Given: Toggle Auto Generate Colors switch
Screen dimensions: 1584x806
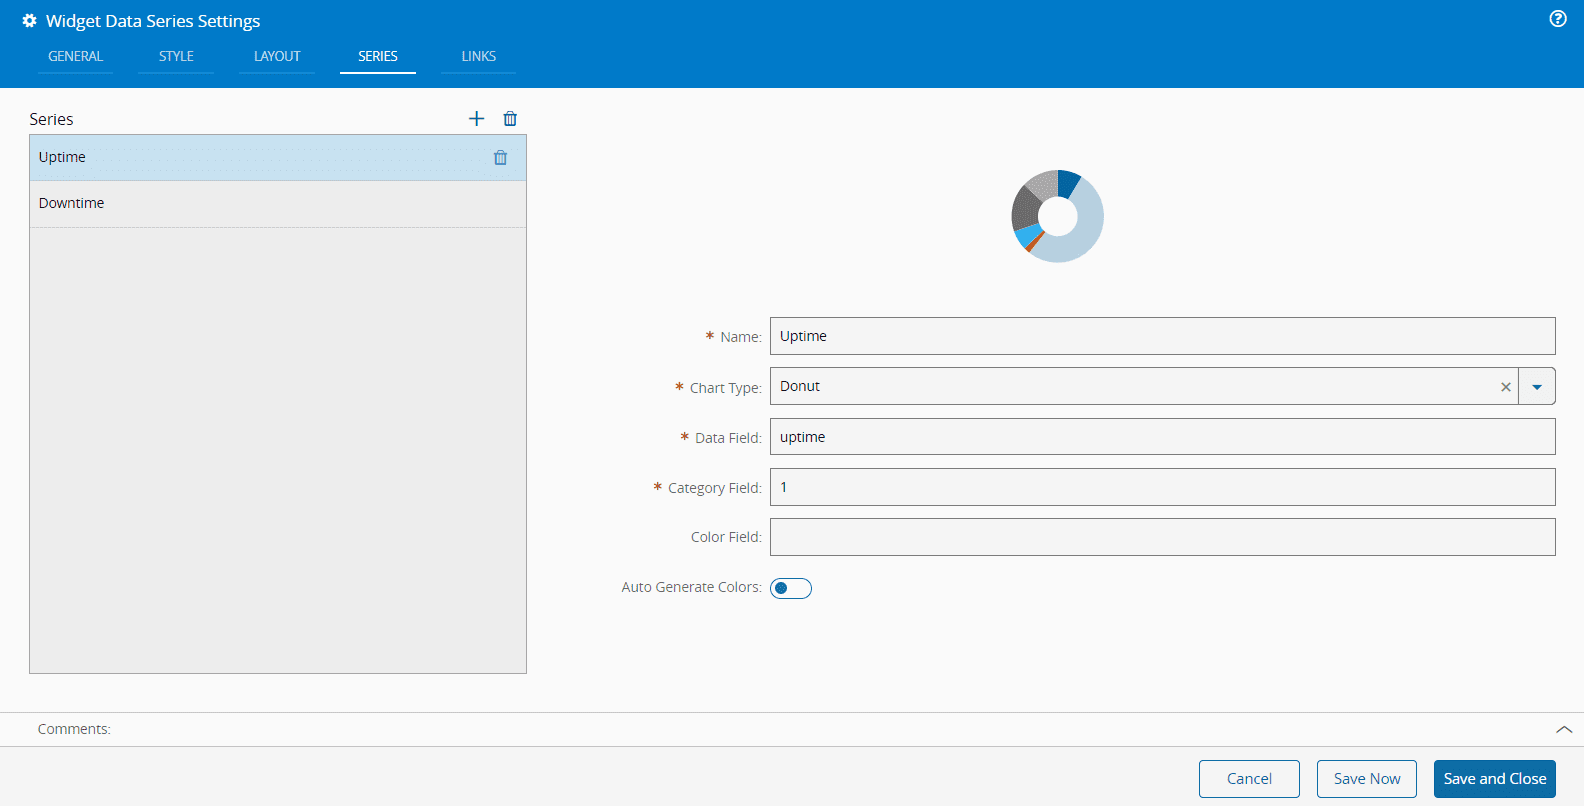Looking at the screenshot, I should click(x=790, y=588).
